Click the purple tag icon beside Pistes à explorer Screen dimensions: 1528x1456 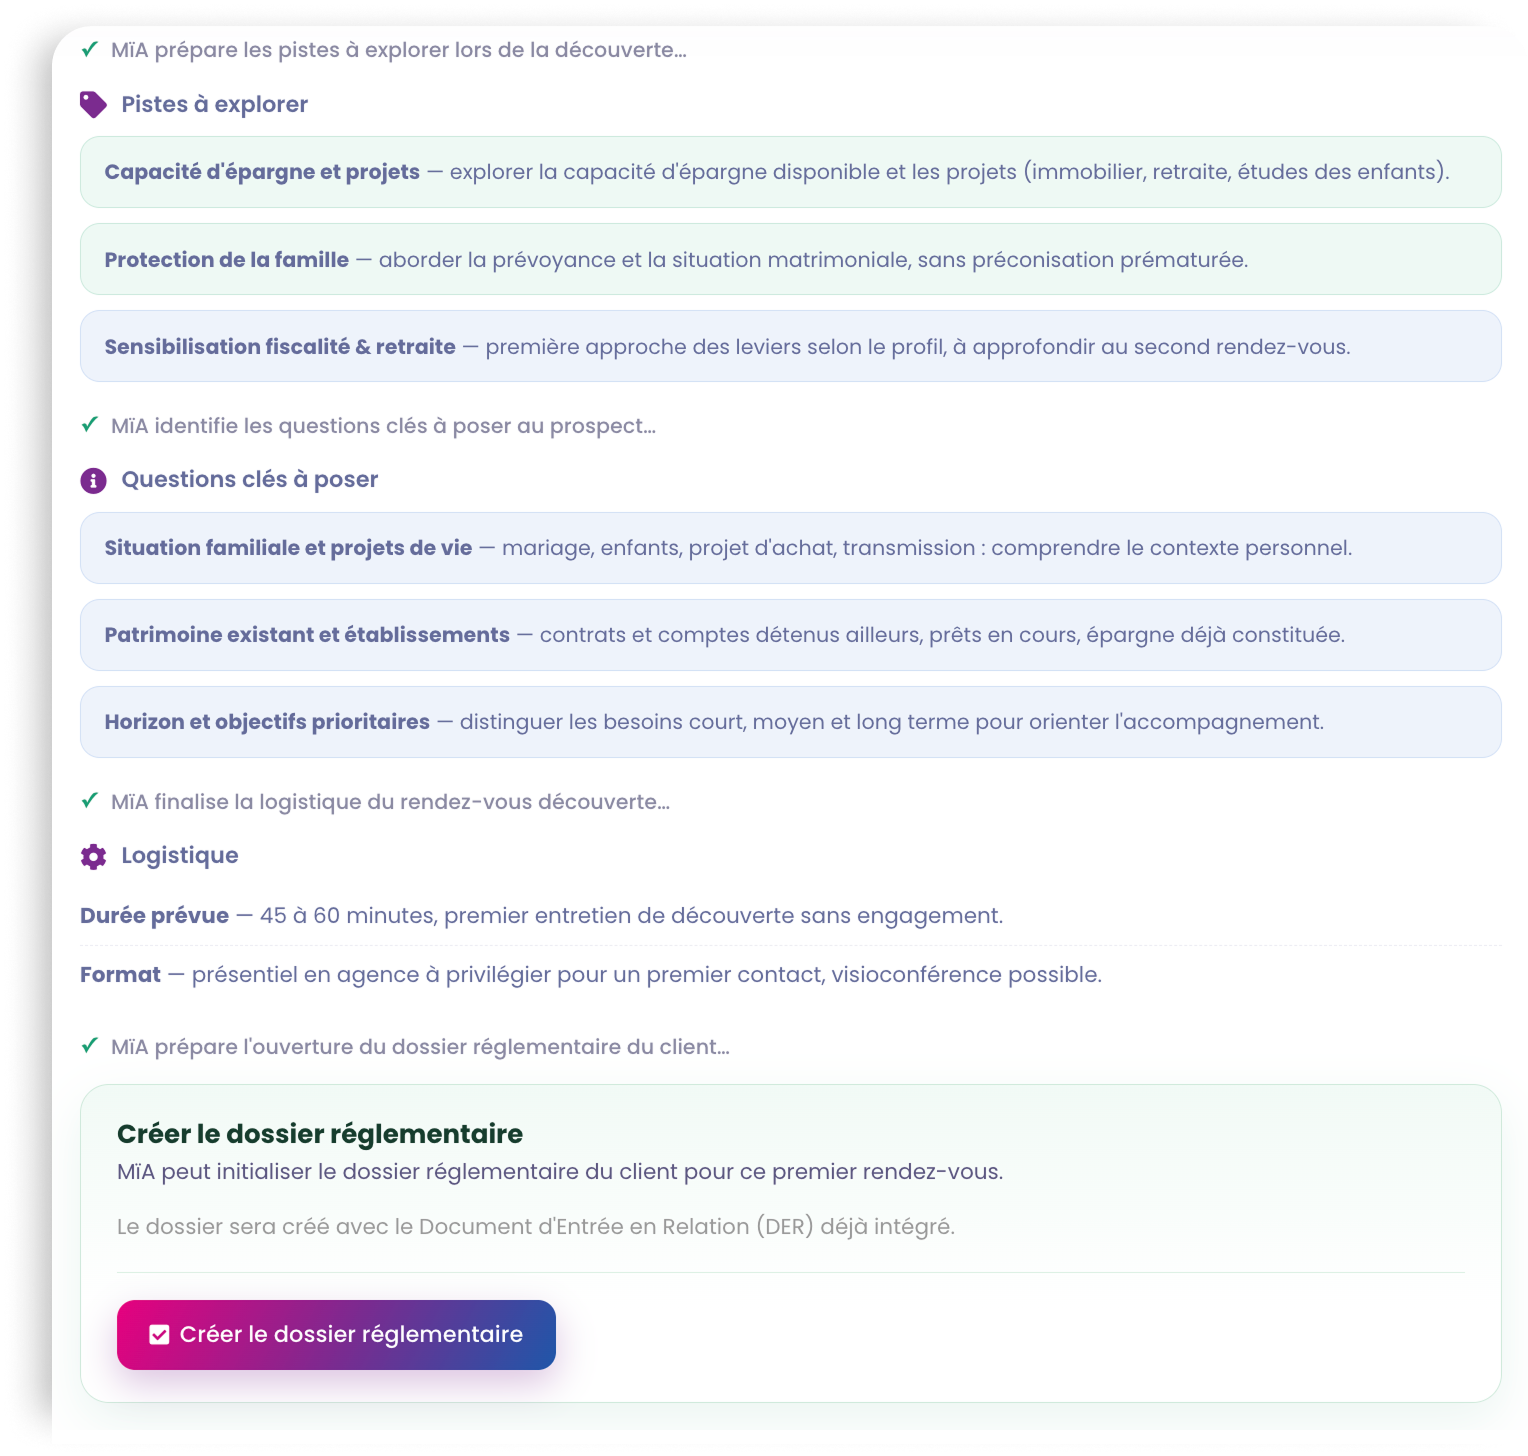93,105
